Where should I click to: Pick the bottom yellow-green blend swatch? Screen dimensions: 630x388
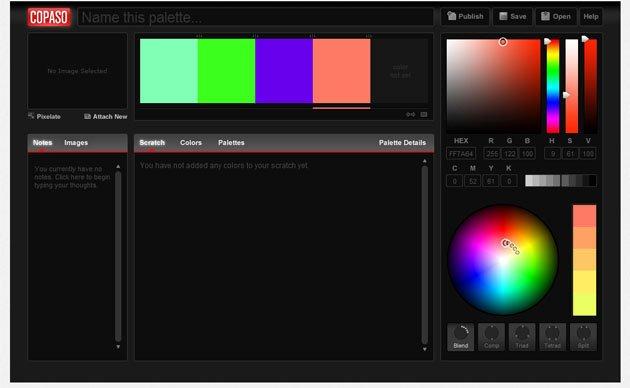click(x=585, y=304)
